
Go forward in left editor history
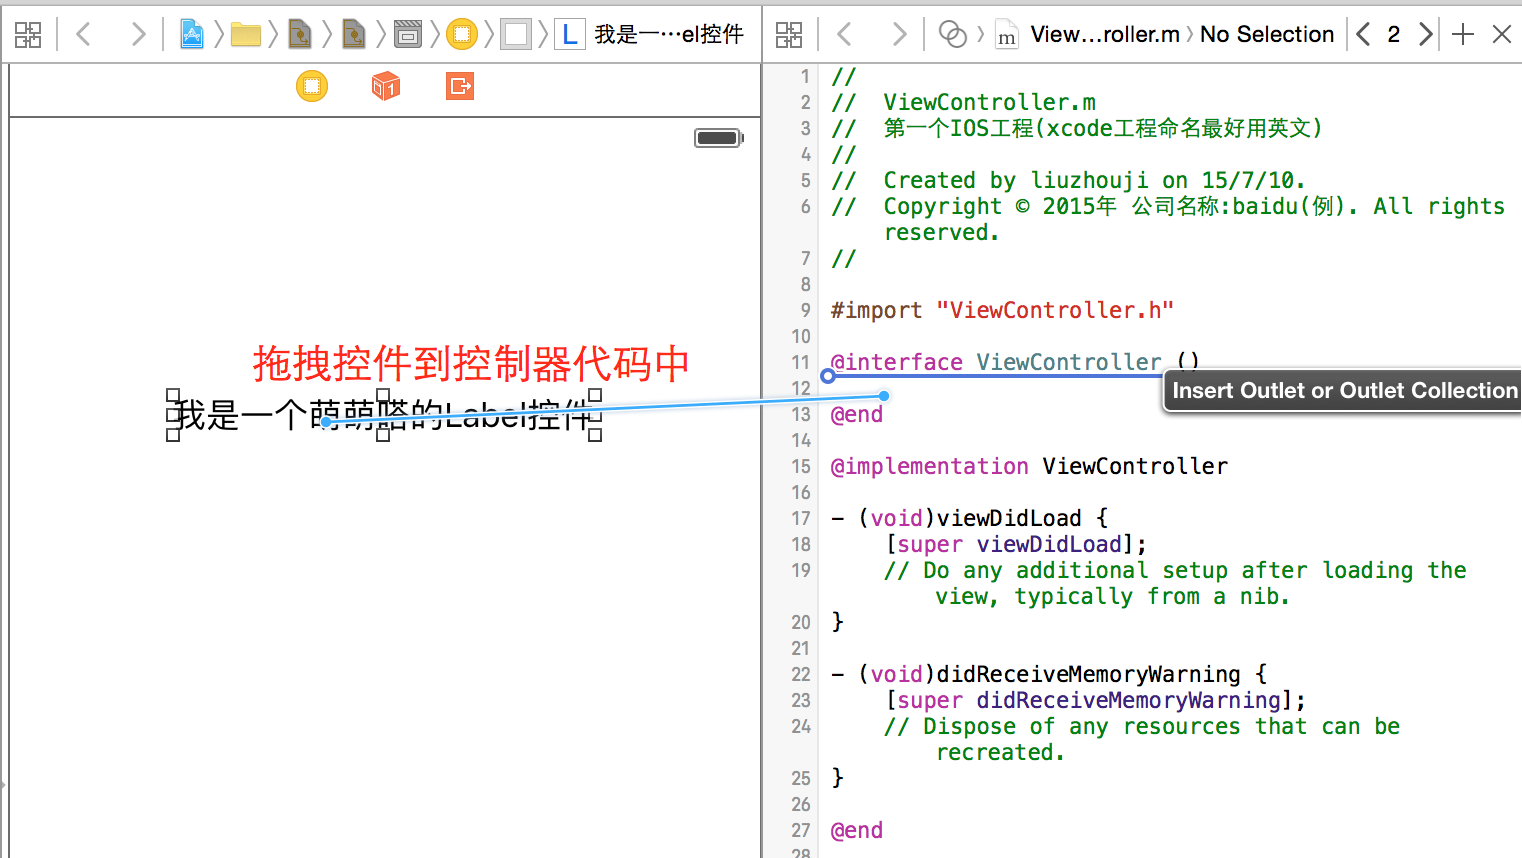138,35
